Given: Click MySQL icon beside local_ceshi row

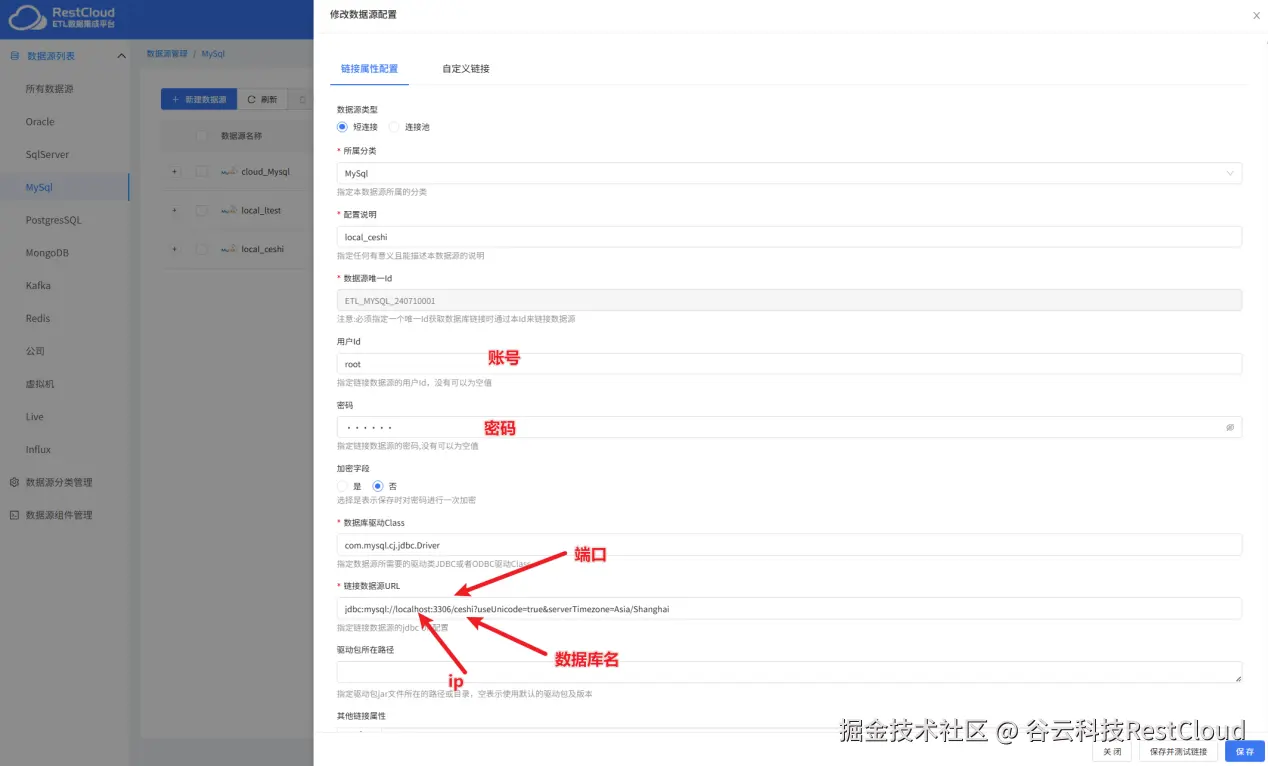Looking at the screenshot, I should coord(229,249).
